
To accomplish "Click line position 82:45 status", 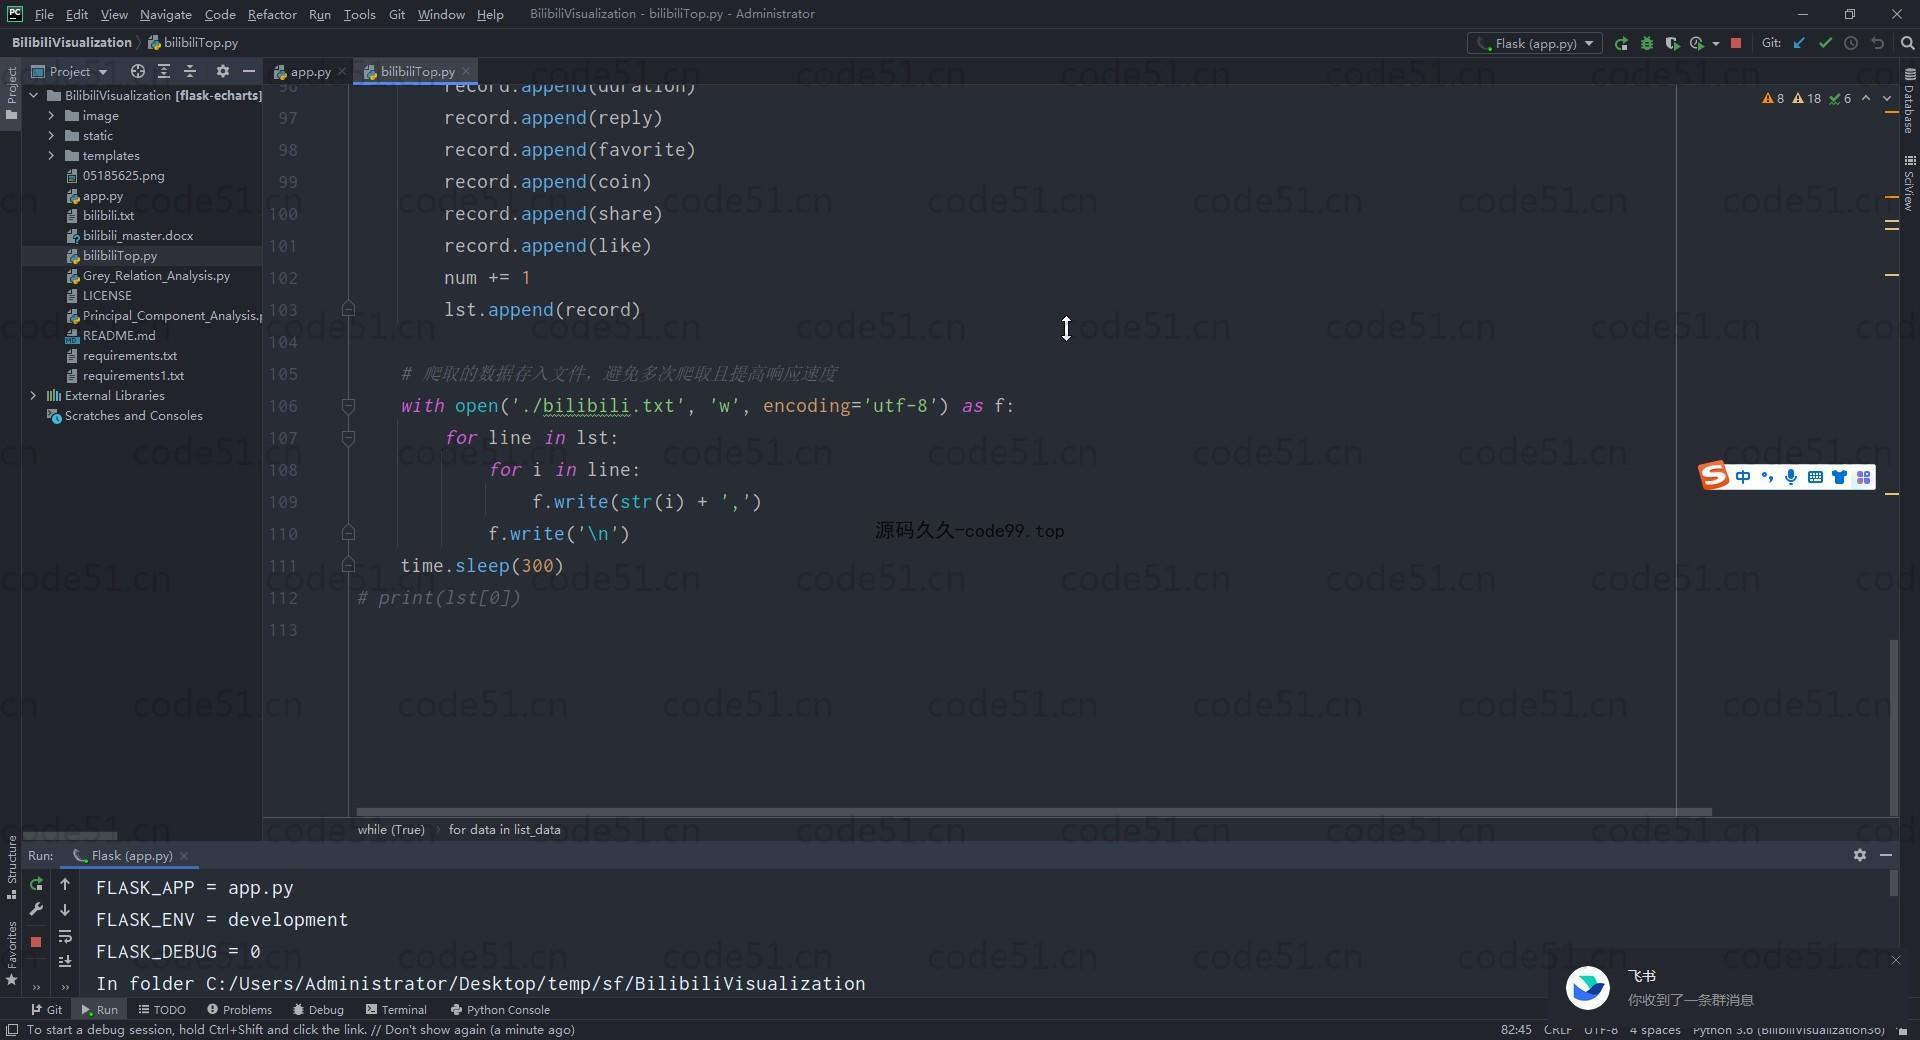I will (x=1516, y=1030).
